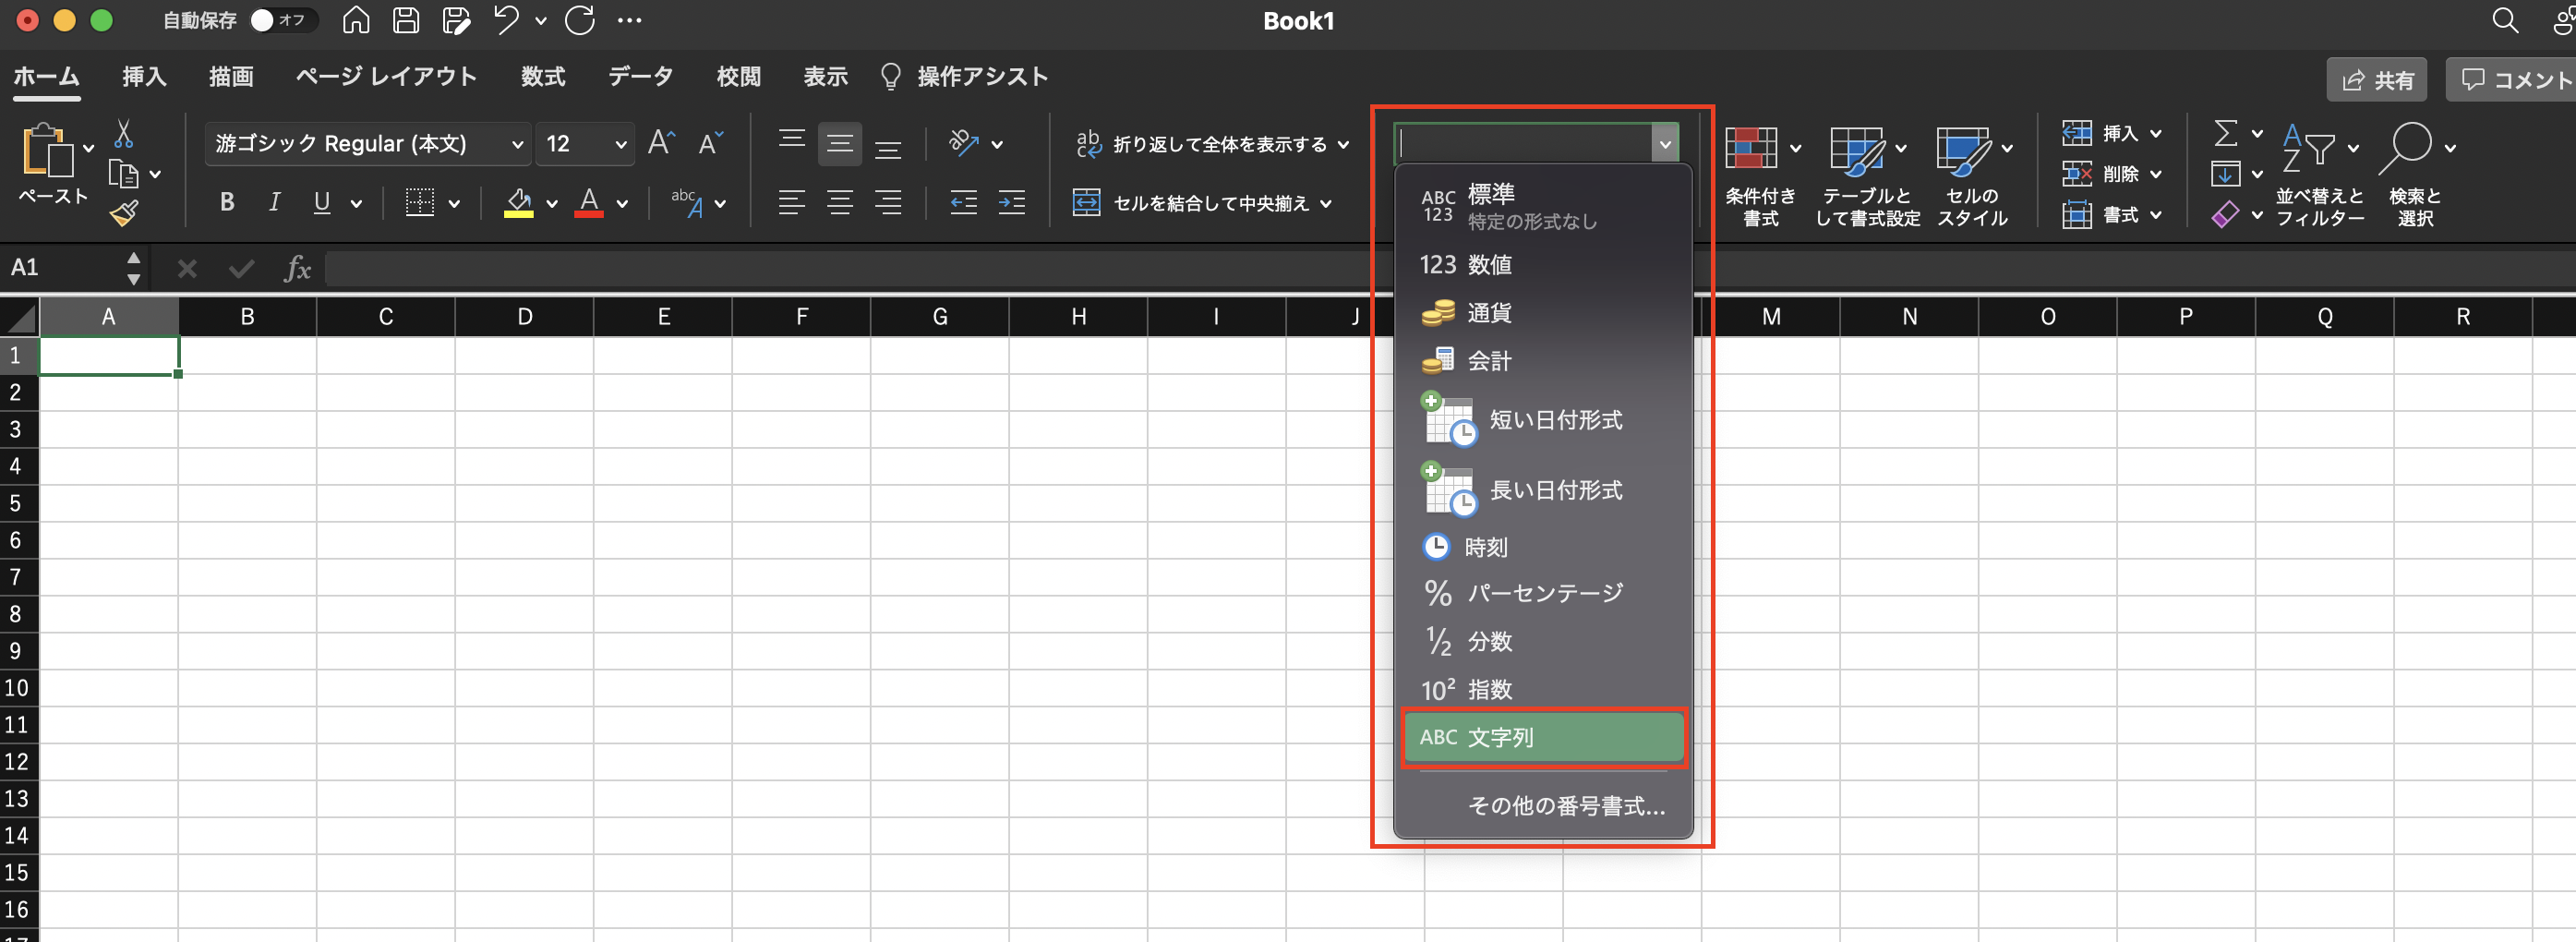2576x942 pixels.
Task: Click the AutoSum sigma icon
Action: [x=2225, y=133]
